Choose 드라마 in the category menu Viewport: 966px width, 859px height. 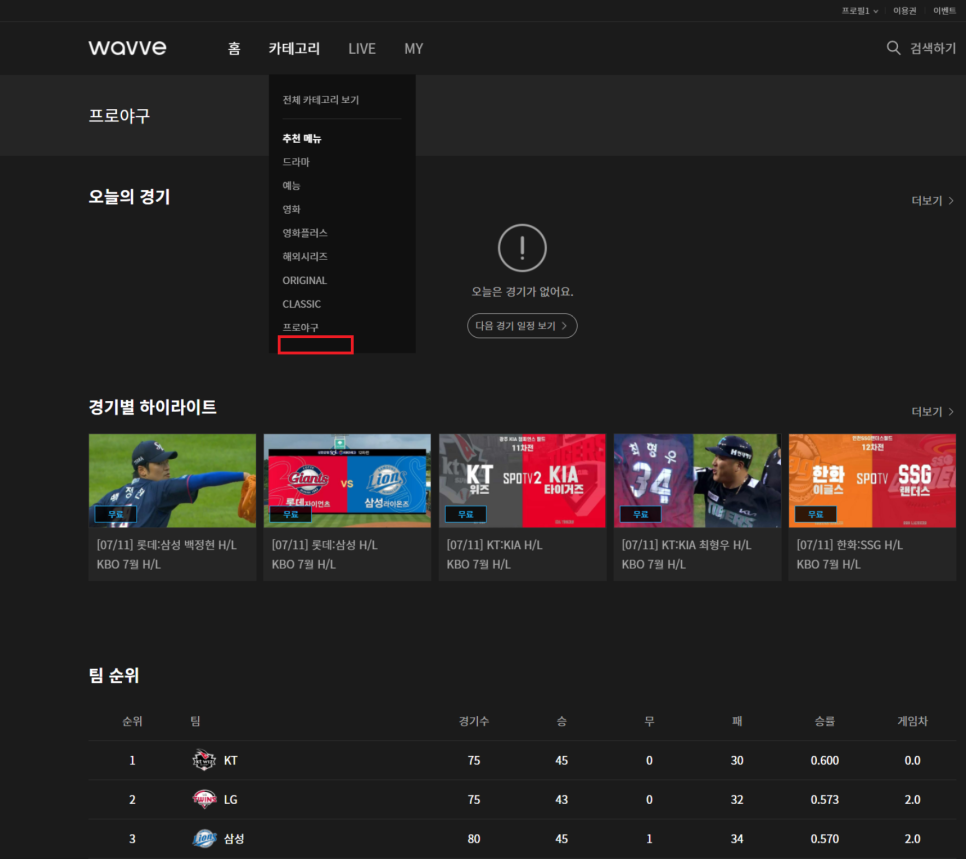coord(296,162)
